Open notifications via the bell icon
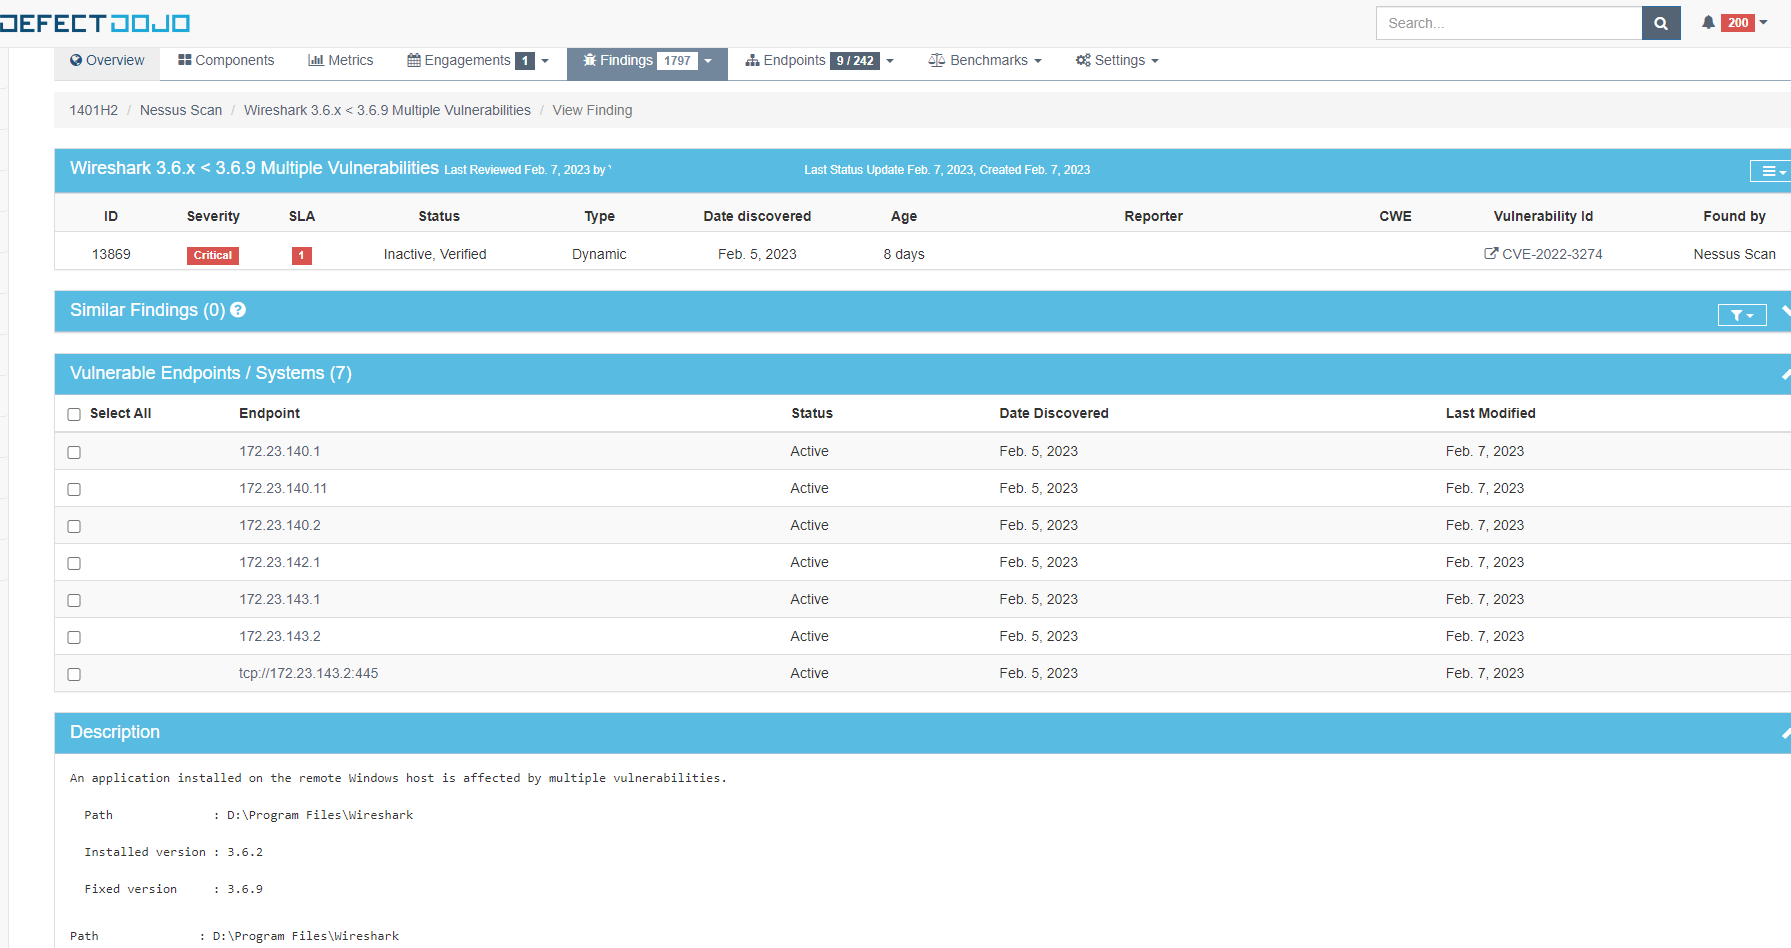 (1707, 22)
